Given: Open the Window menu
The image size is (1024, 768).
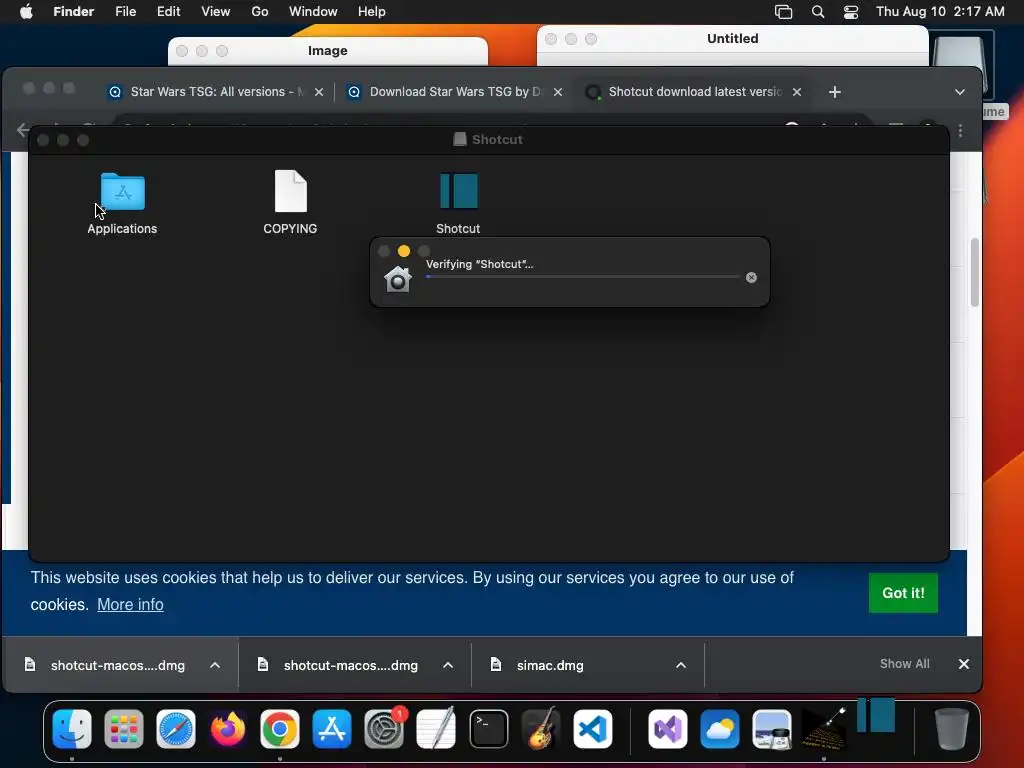Looking at the screenshot, I should [x=313, y=12].
